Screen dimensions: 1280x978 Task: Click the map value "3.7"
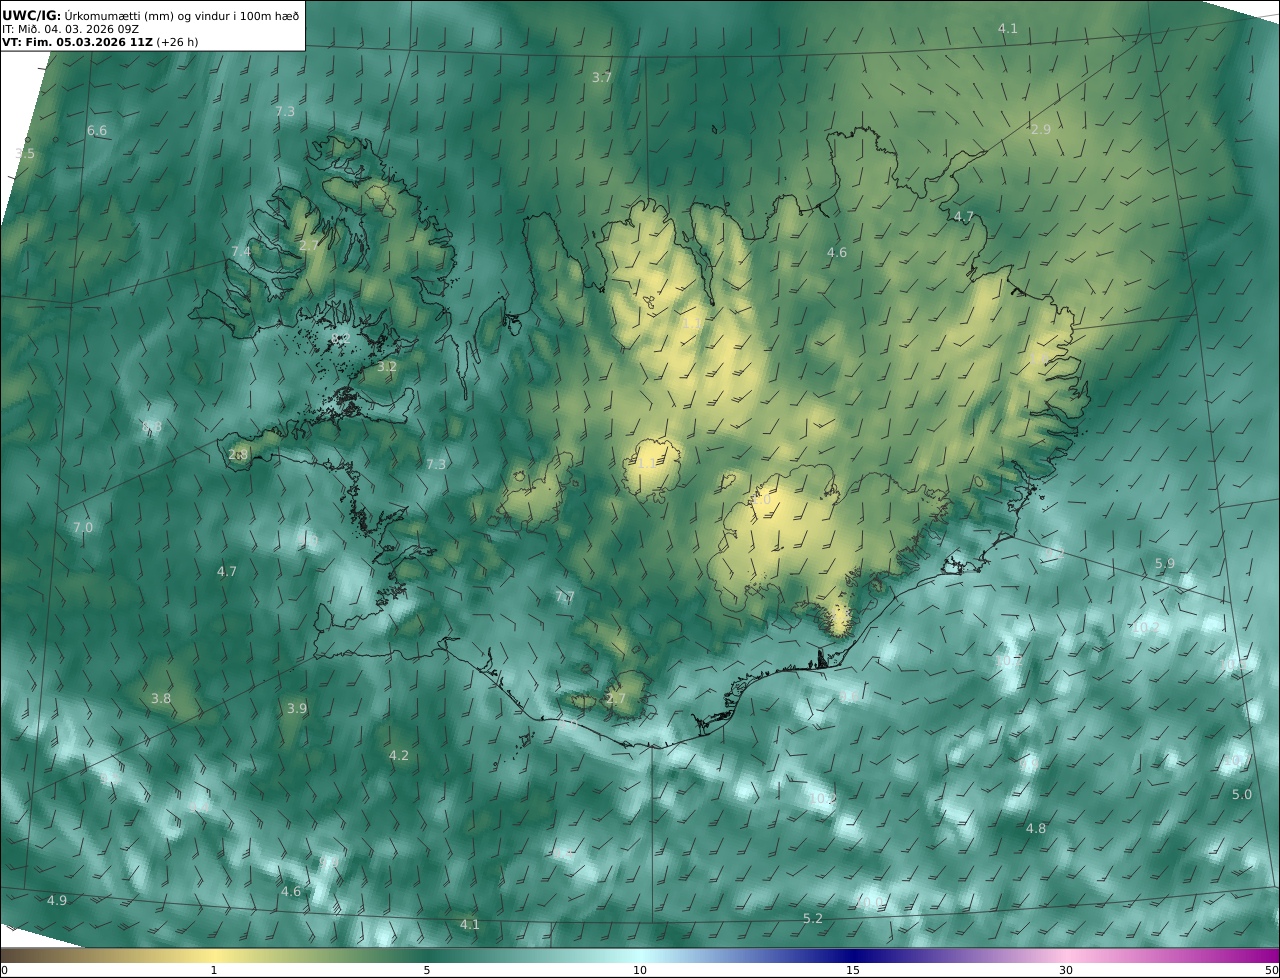(601, 77)
